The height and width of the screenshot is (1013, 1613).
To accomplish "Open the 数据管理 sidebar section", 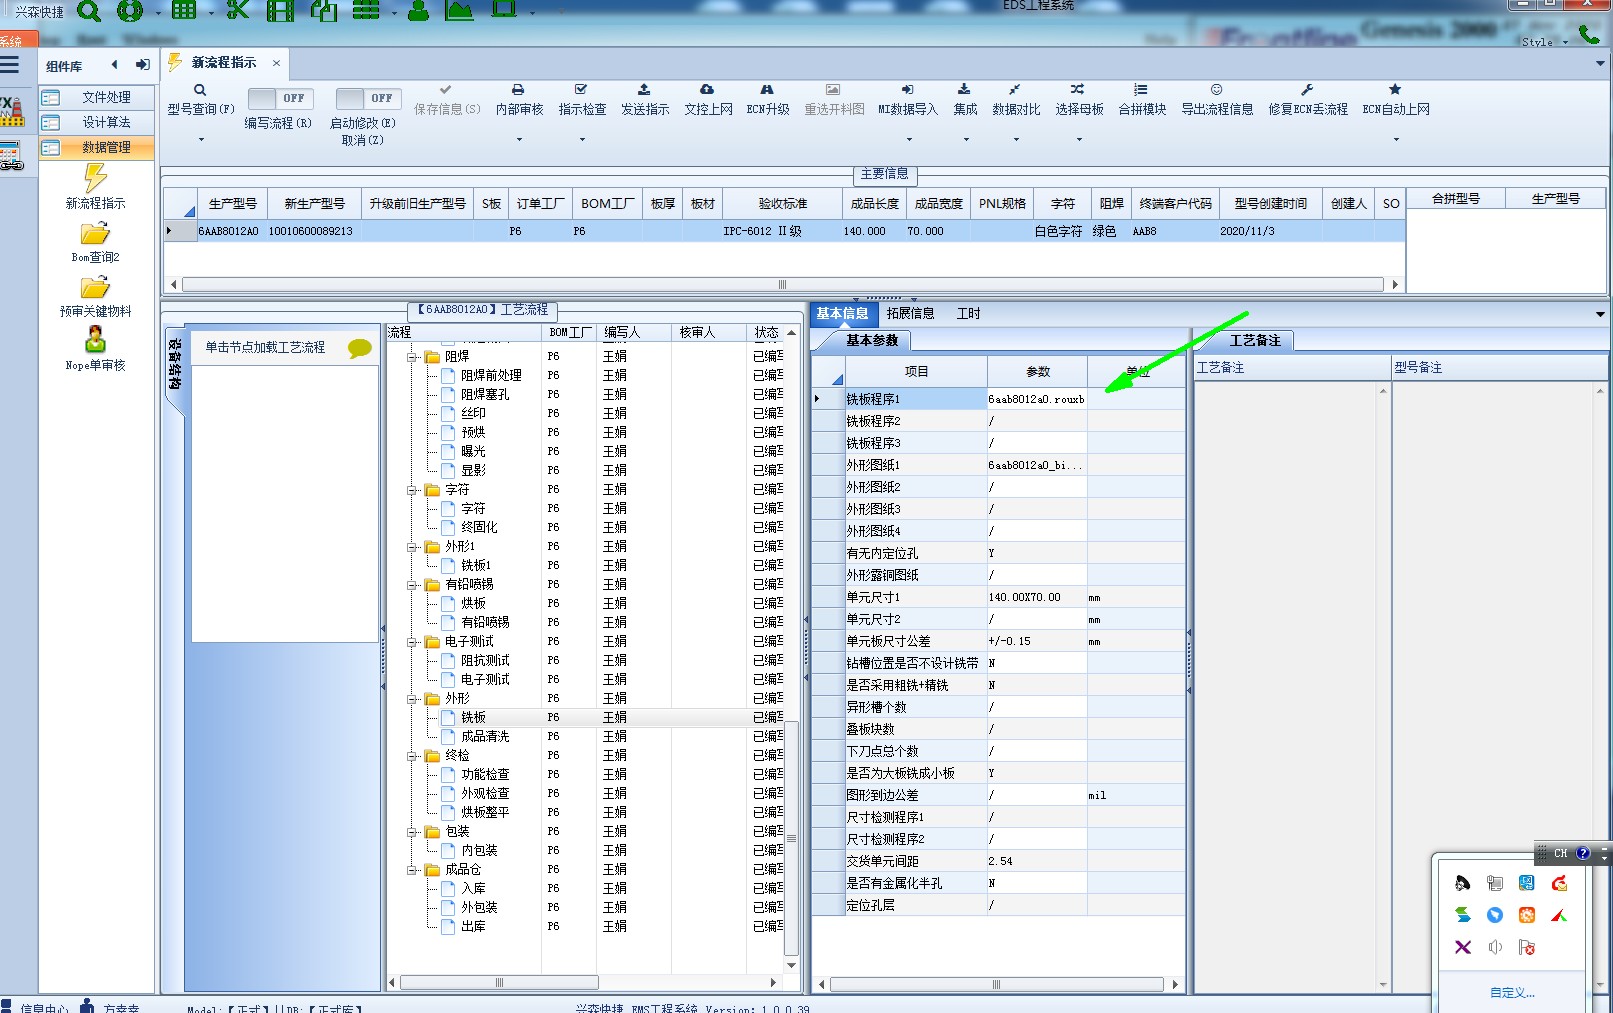I will pyautogui.click(x=98, y=147).
